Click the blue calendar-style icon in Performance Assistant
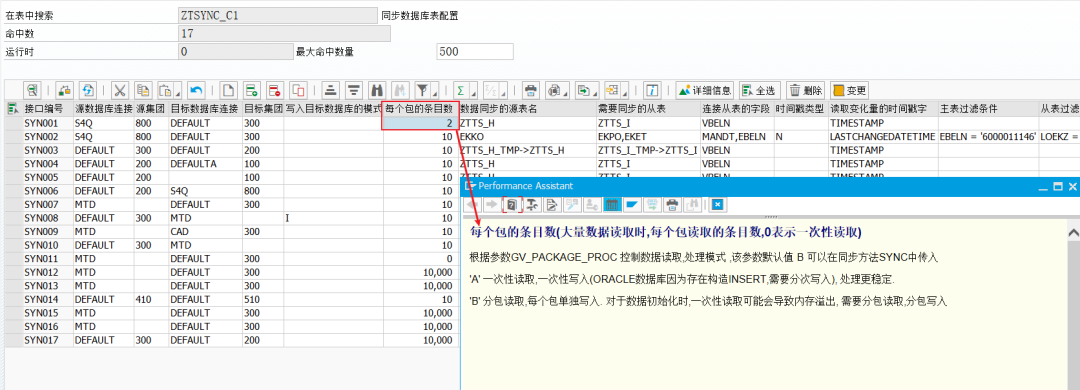The width and height of the screenshot is (1080, 390). pos(612,205)
